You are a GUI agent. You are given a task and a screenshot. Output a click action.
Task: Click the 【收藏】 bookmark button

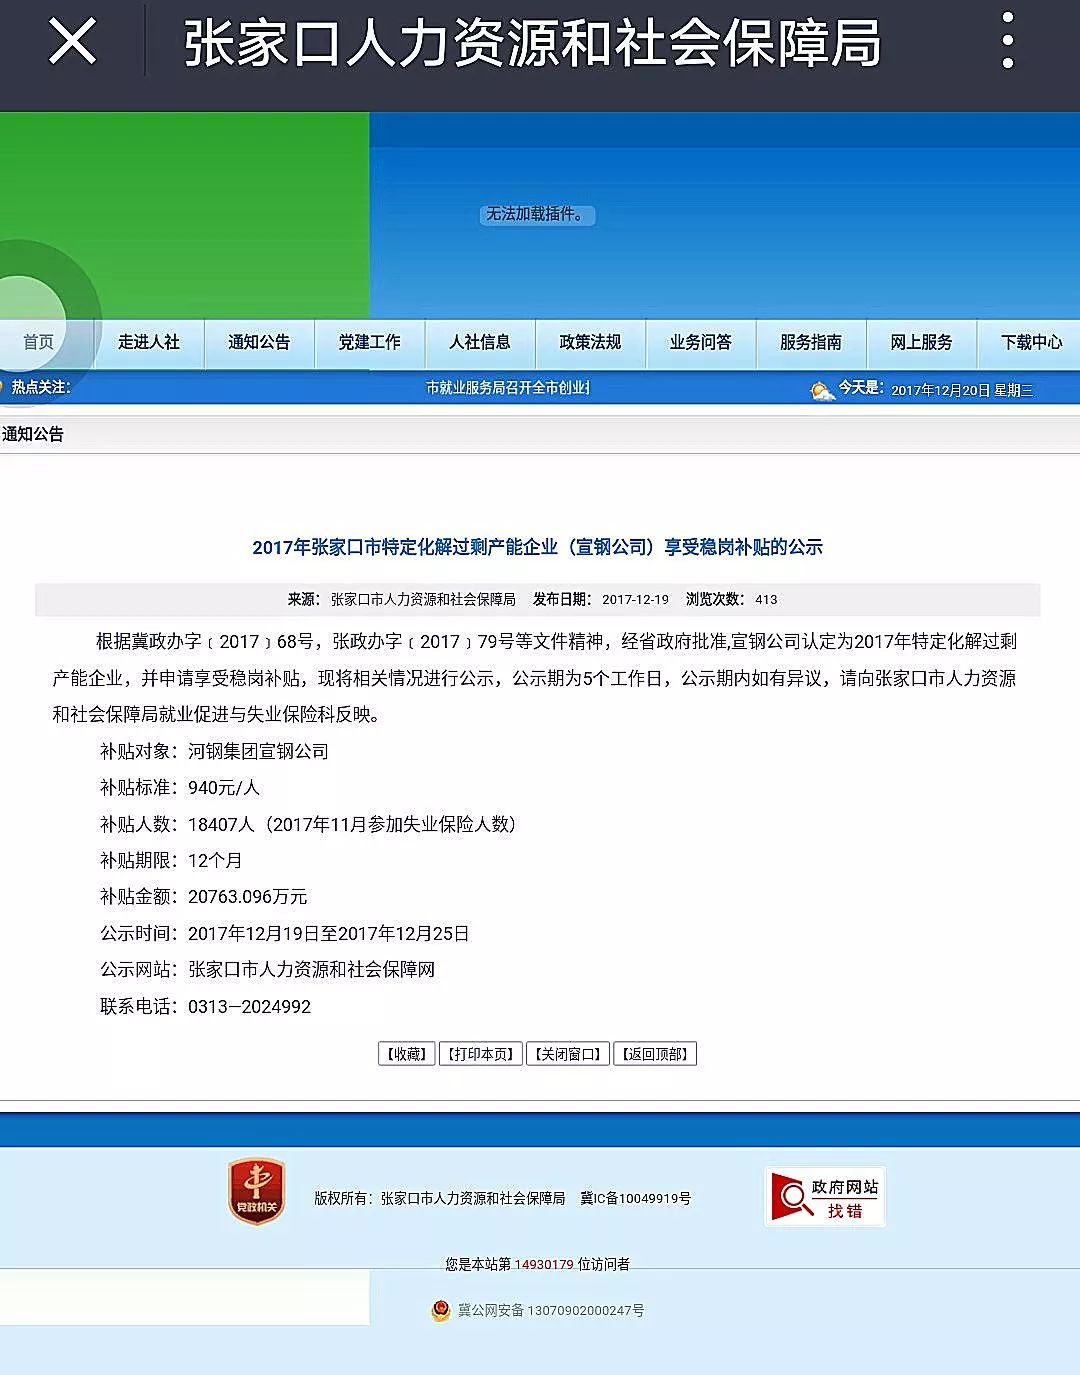click(407, 1054)
